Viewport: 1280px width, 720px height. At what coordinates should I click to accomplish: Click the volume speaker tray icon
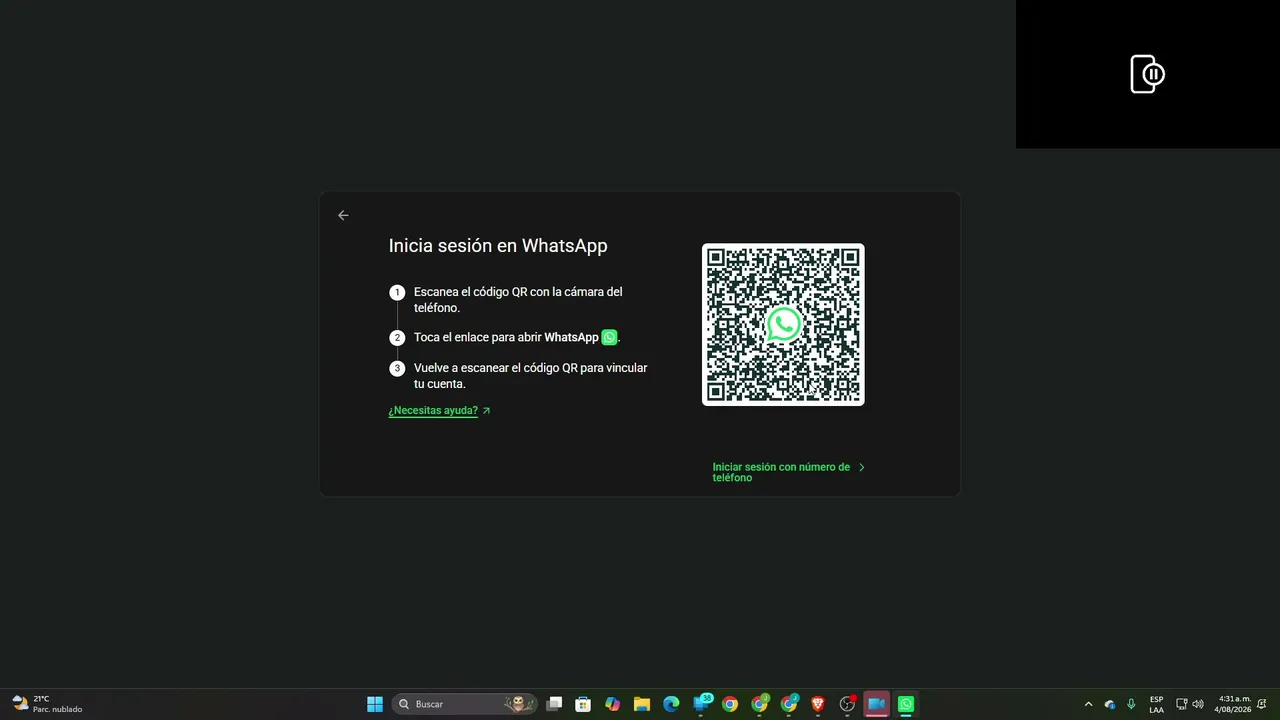pyautogui.click(x=1198, y=704)
